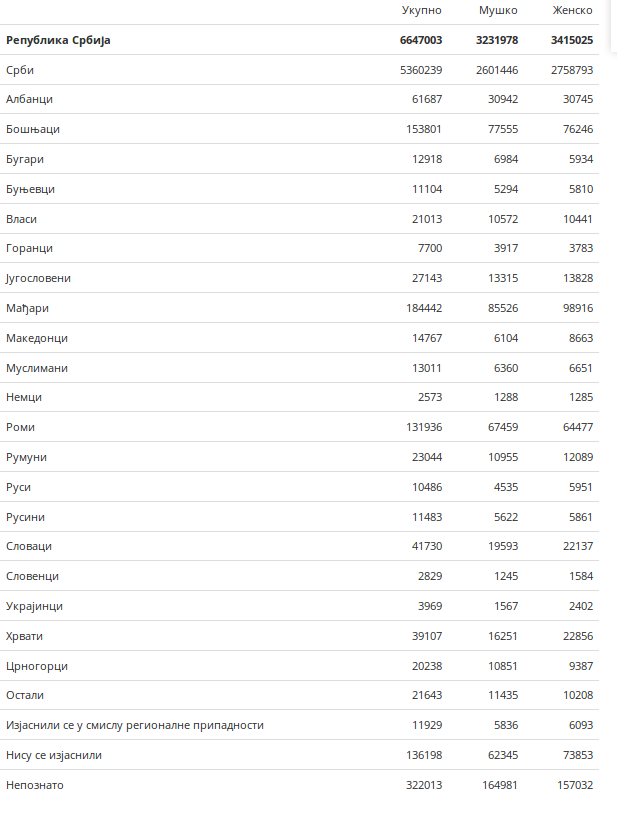Click the Женско column header
Viewport: 617px width, 825px height.
click(x=573, y=10)
